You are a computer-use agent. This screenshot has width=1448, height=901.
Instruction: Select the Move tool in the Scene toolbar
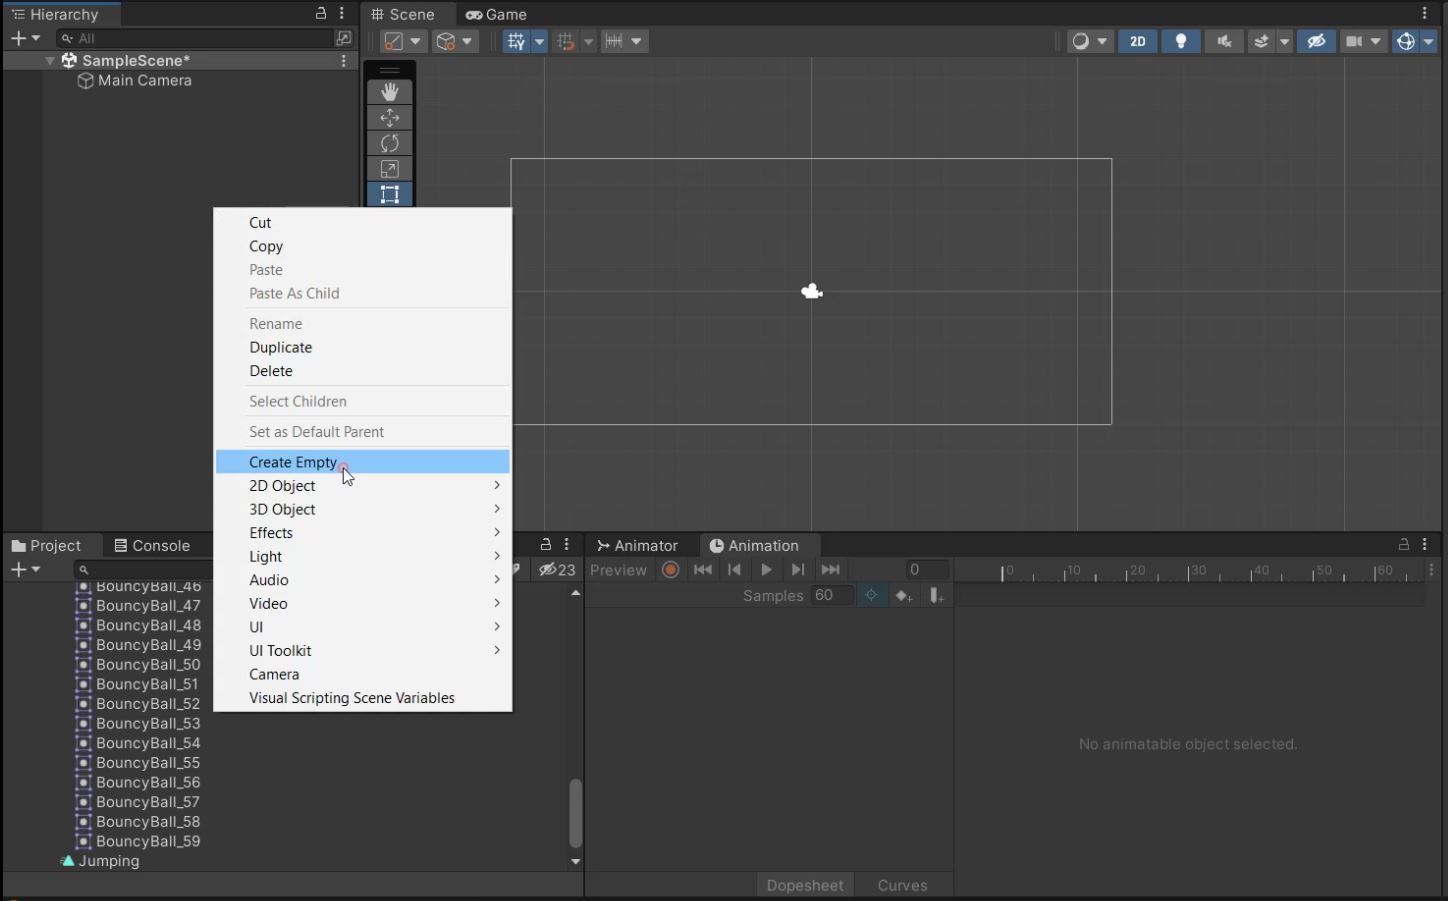point(390,117)
